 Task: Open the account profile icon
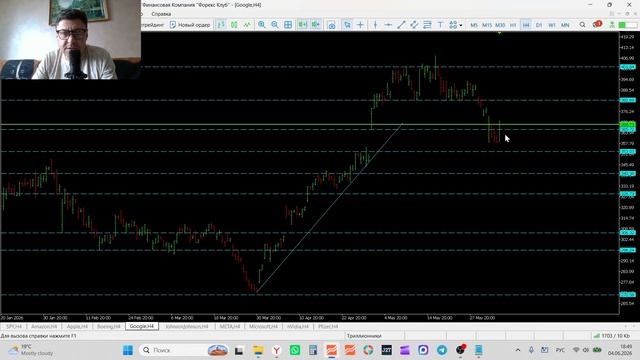pos(612,25)
